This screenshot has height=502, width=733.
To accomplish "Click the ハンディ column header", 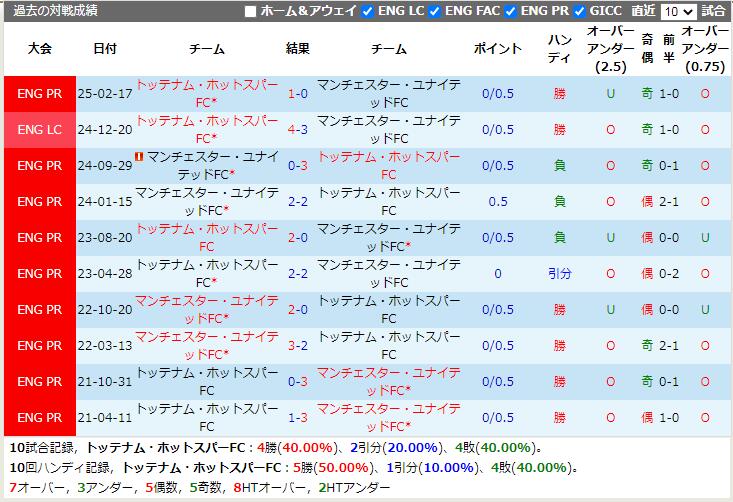I will (x=560, y=49).
